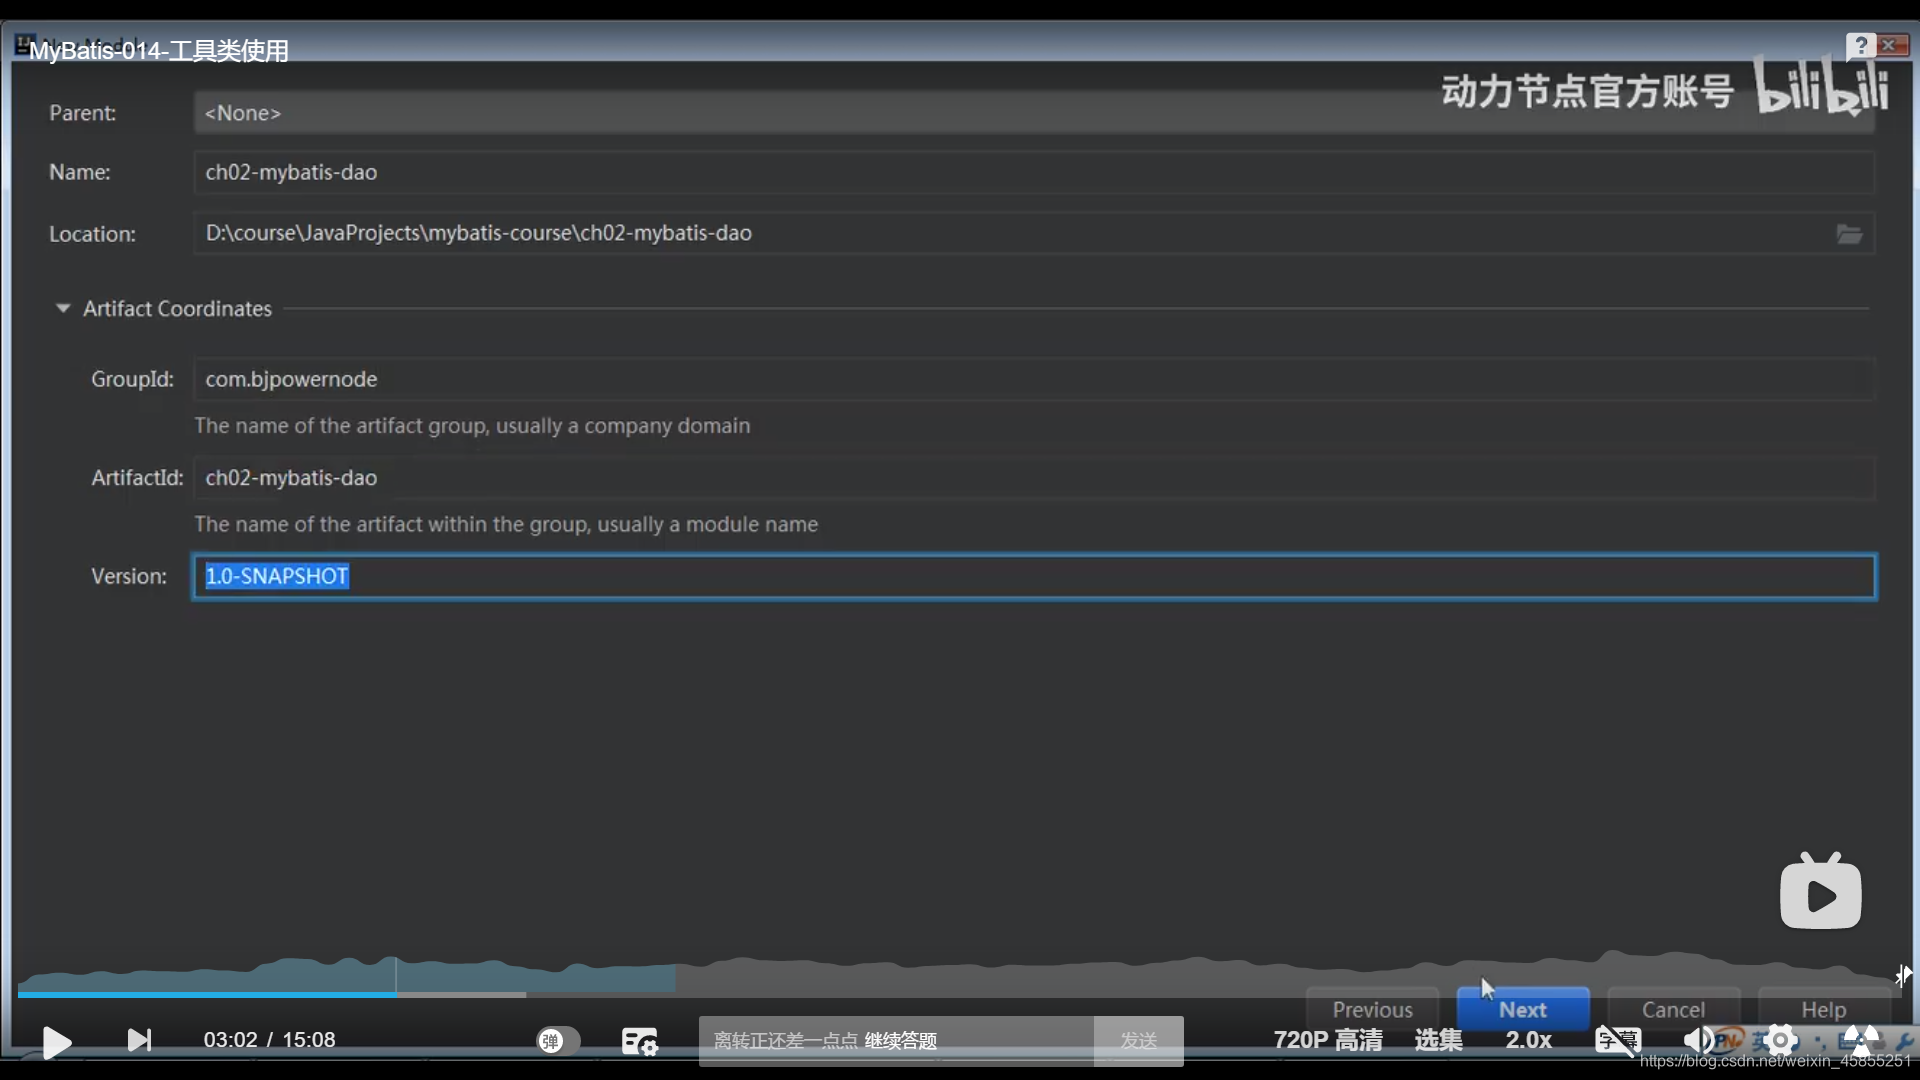Select the 2.0x playback speed option

point(1528,1040)
